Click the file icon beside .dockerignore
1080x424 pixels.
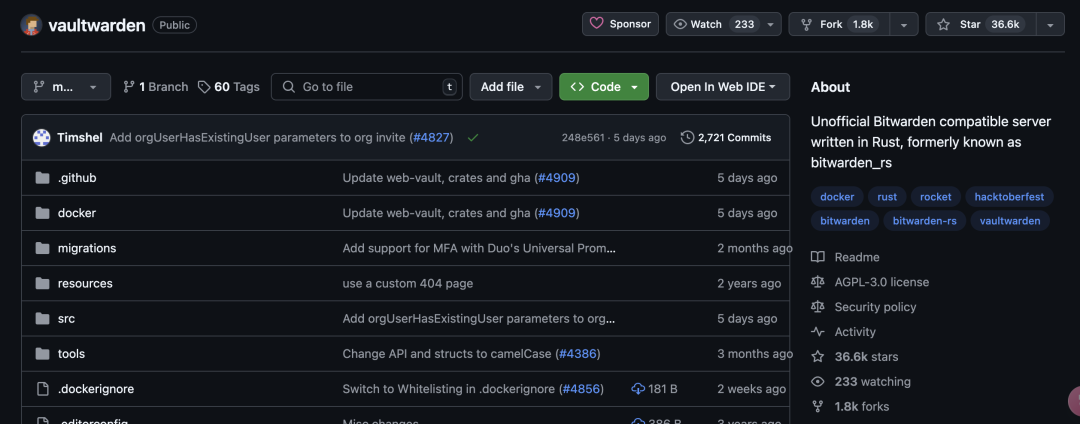(x=43, y=389)
